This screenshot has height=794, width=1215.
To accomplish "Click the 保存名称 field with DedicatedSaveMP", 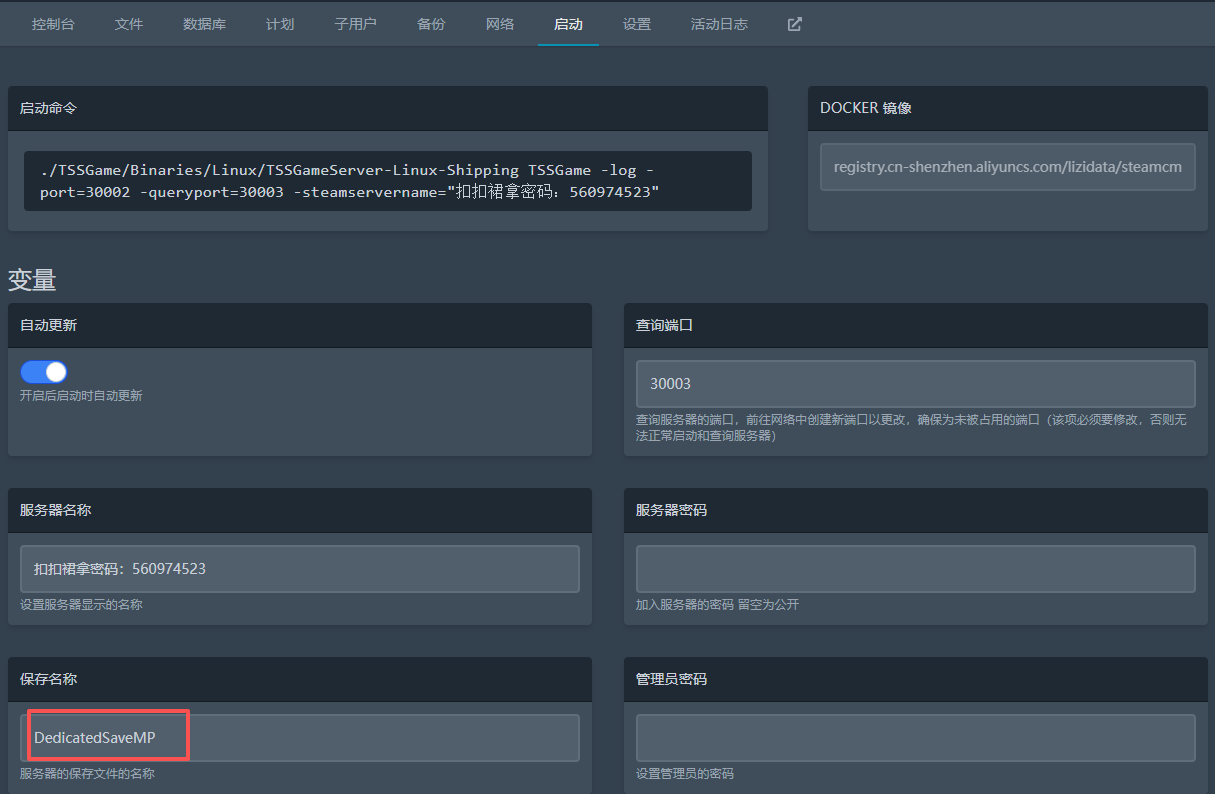I will click(x=300, y=738).
